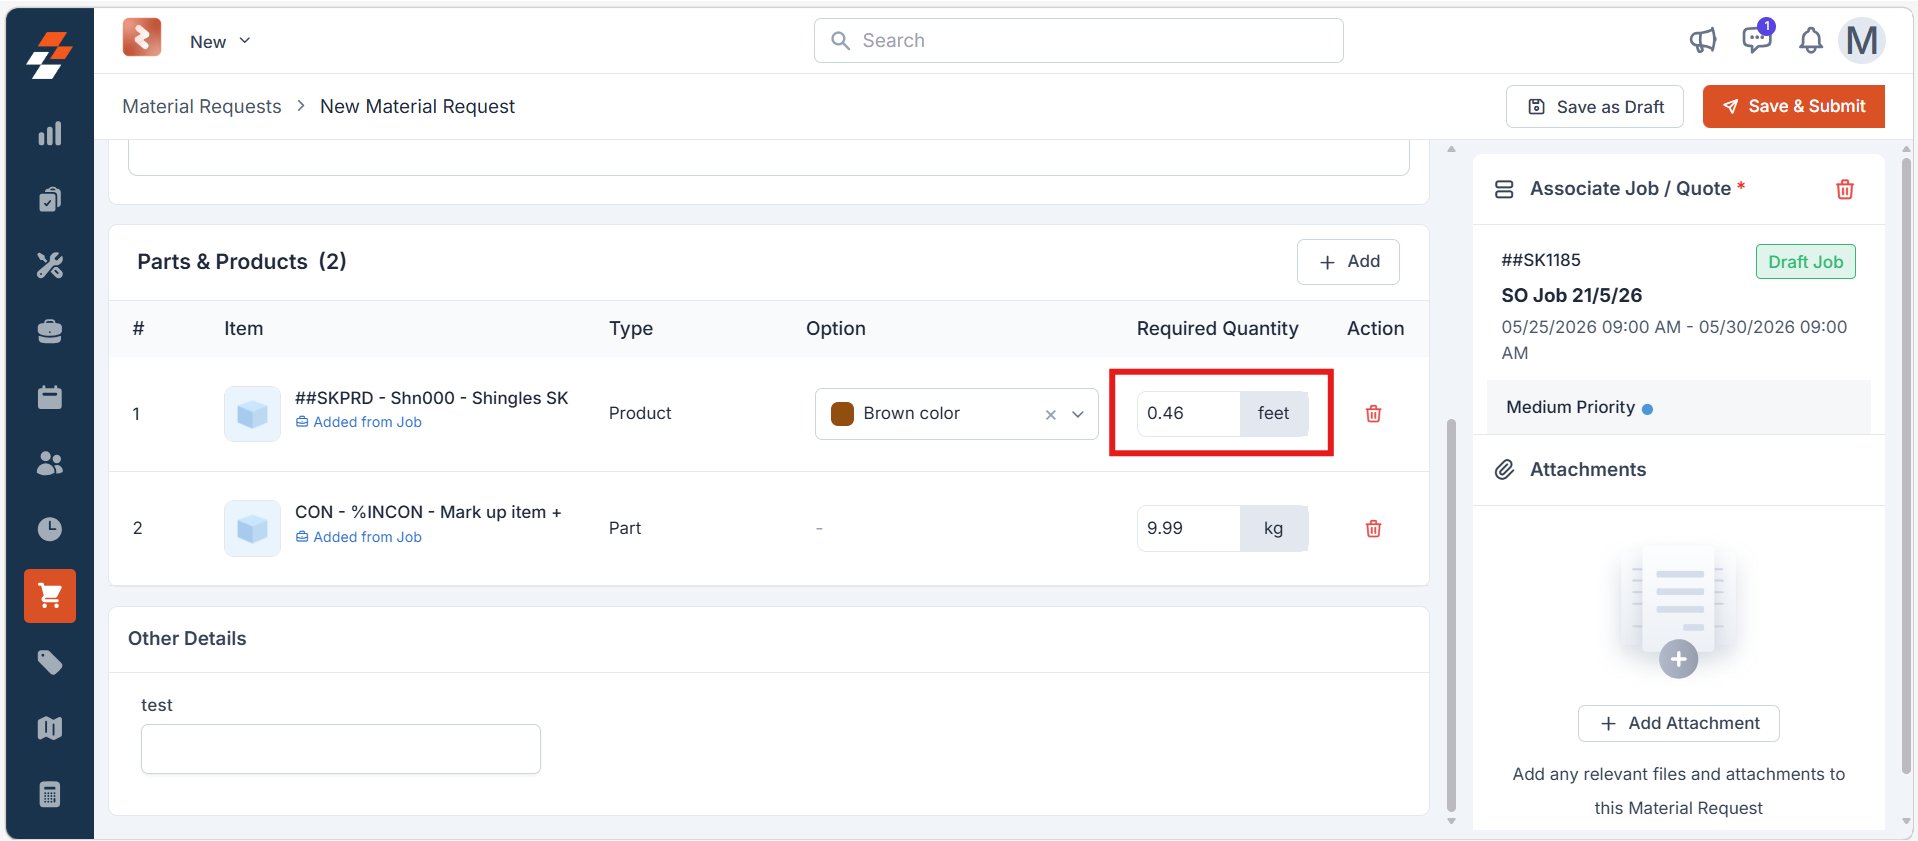1918x841 pixels.
Task: Open the clock timesheet sidebar icon
Action: [x=50, y=529]
